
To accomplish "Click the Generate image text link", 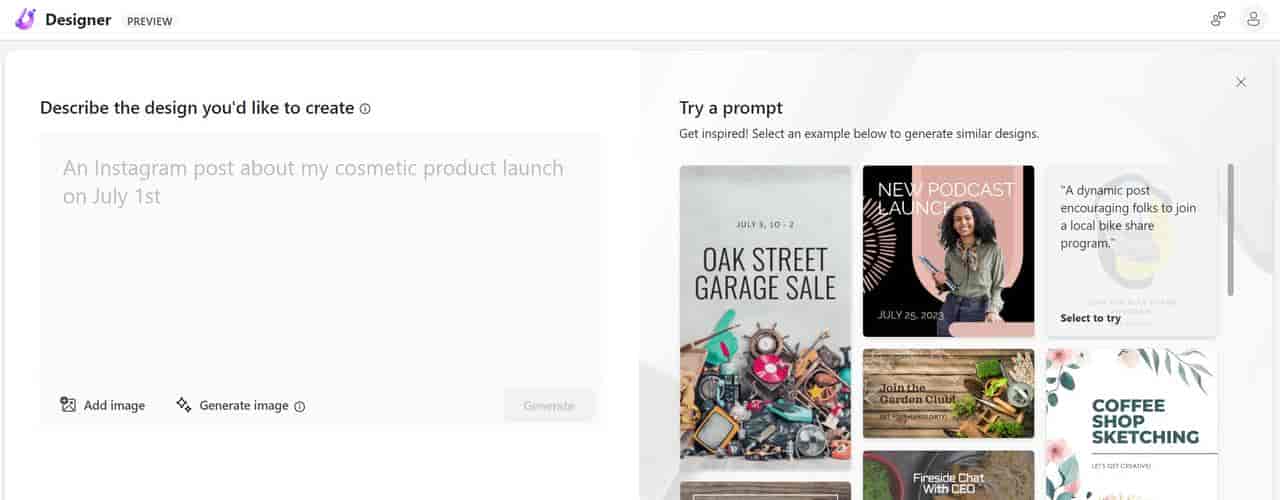I will (x=243, y=406).
